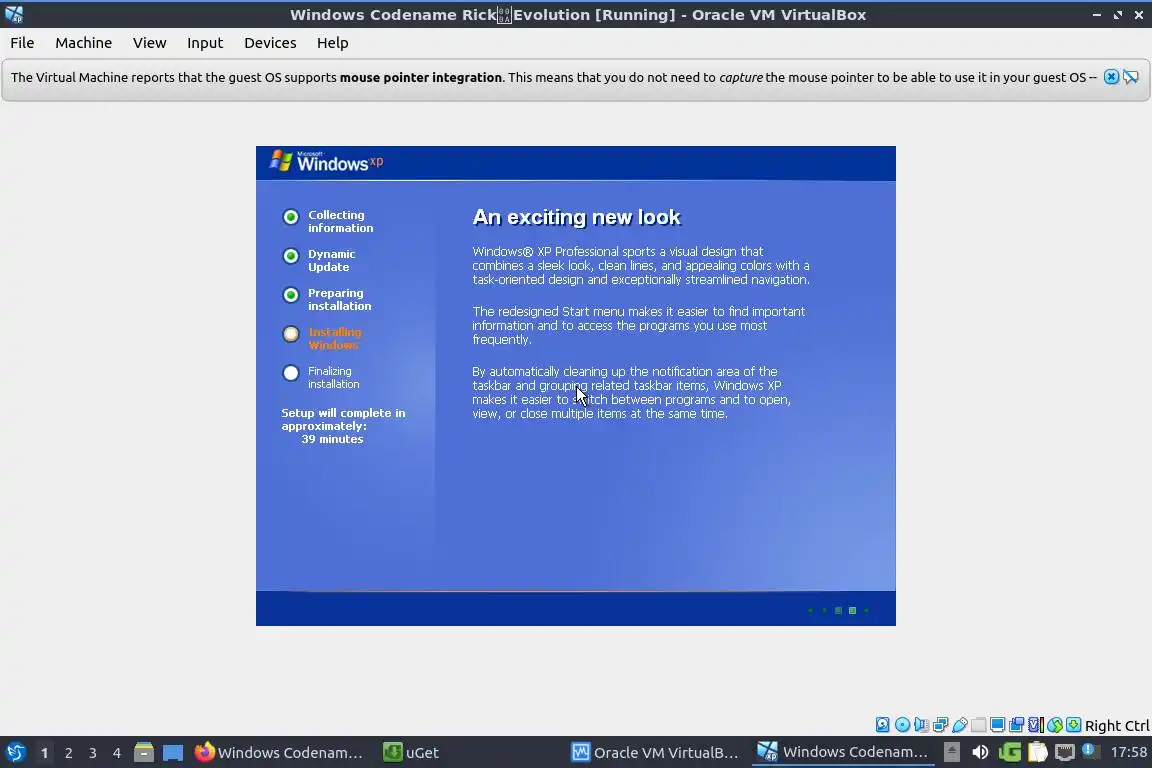Open the View menu
1152x768 pixels.
(x=149, y=43)
